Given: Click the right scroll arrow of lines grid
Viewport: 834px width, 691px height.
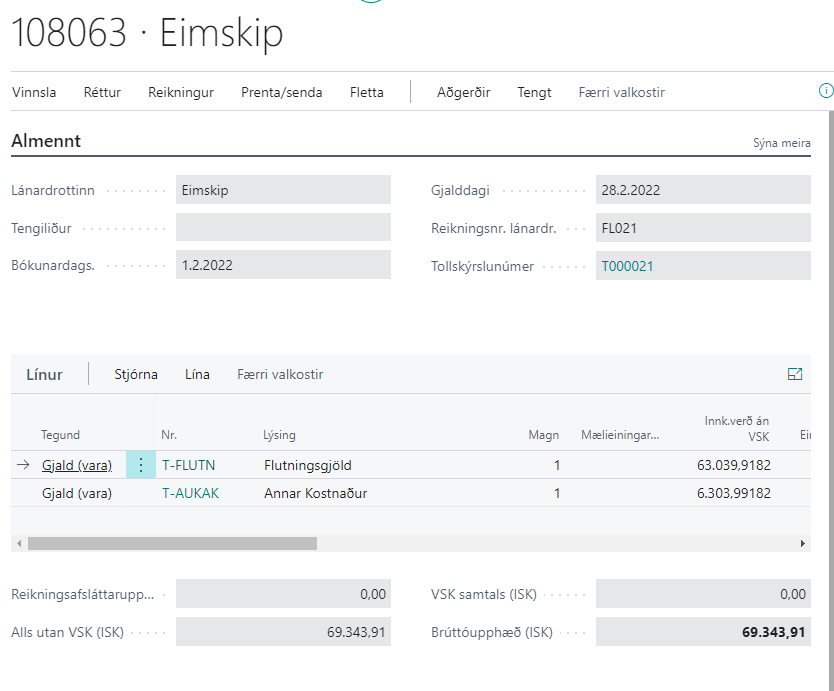Looking at the screenshot, I should 802,543.
